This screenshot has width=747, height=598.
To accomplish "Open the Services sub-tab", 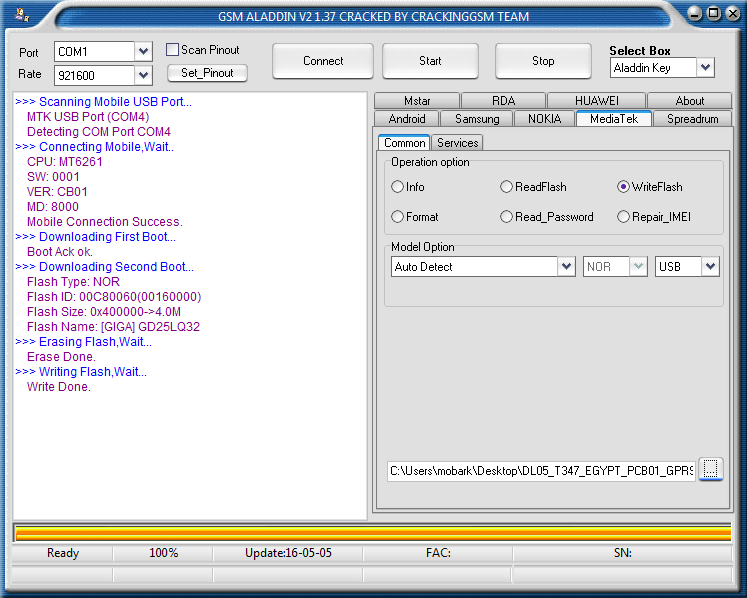I will point(457,142).
